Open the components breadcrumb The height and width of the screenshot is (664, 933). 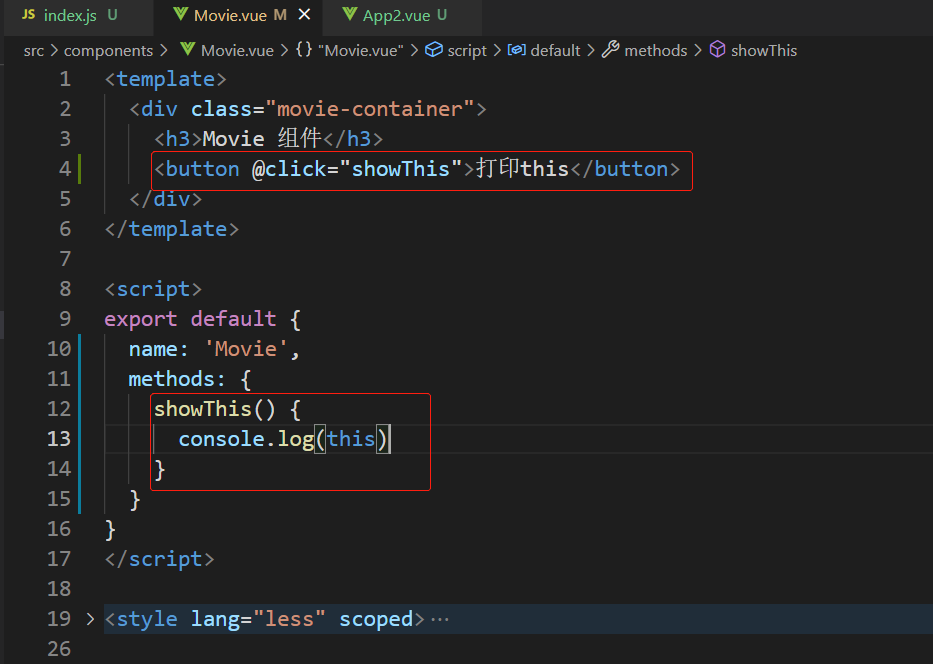tap(108, 51)
